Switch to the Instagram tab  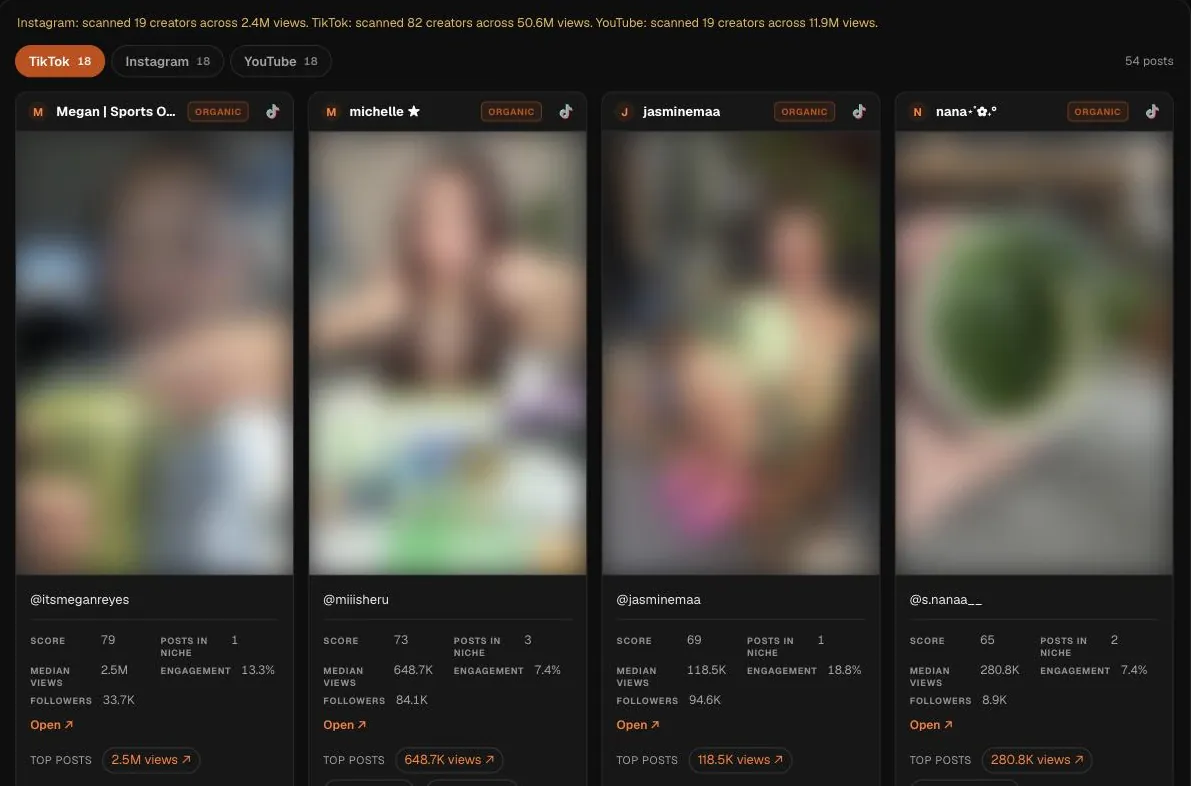[x=167, y=62]
